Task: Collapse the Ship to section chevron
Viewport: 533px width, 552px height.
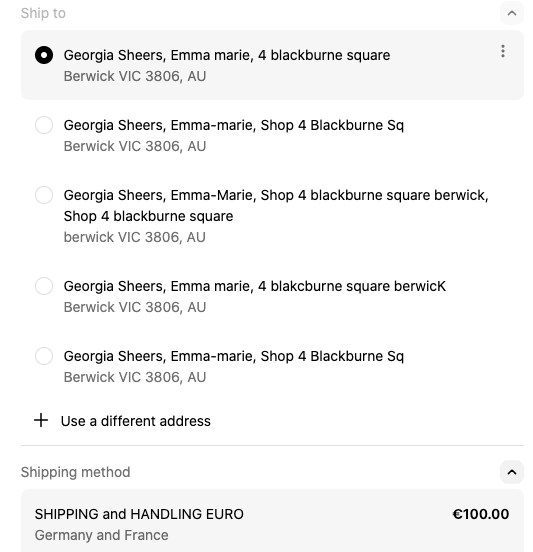Action: [512, 13]
